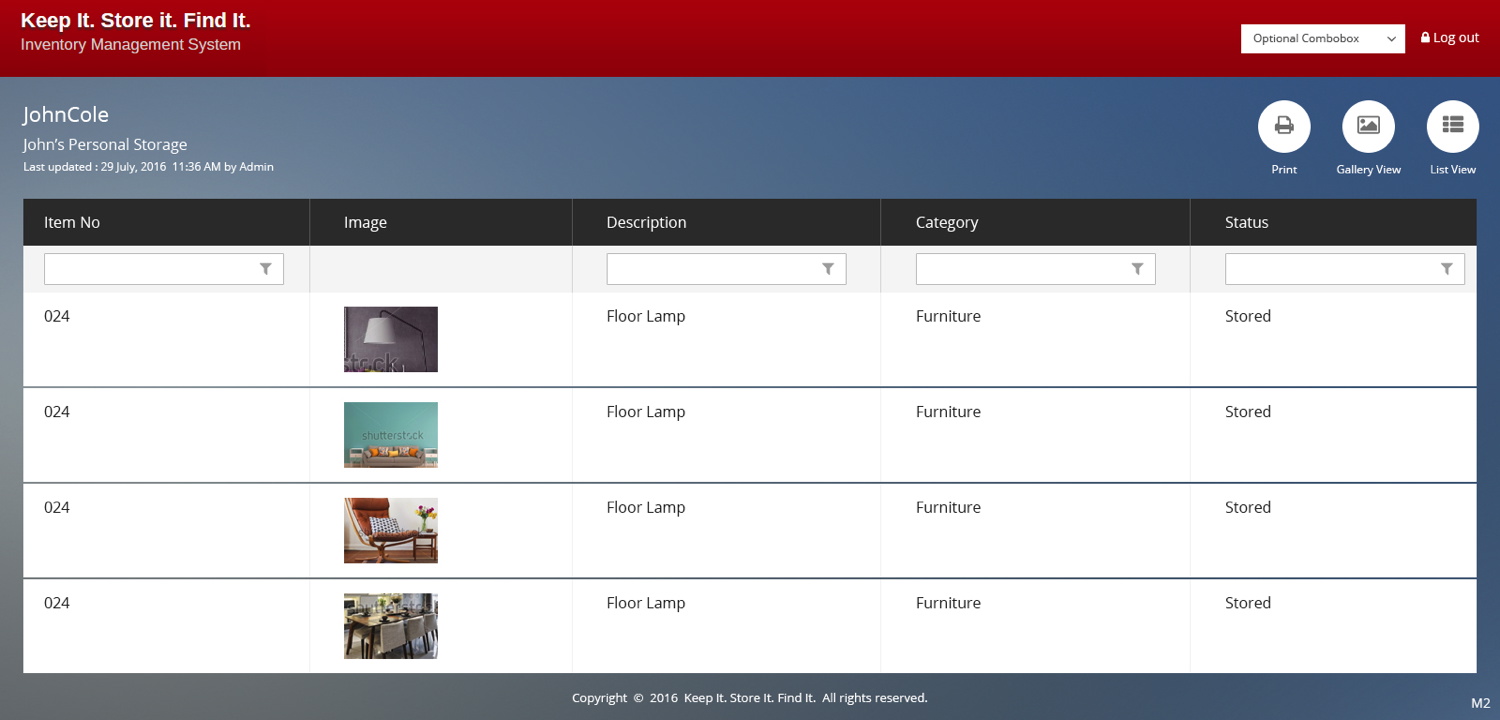The width and height of the screenshot is (1500, 720).
Task: Open the dining table thumbnail image
Action: [x=390, y=626]
